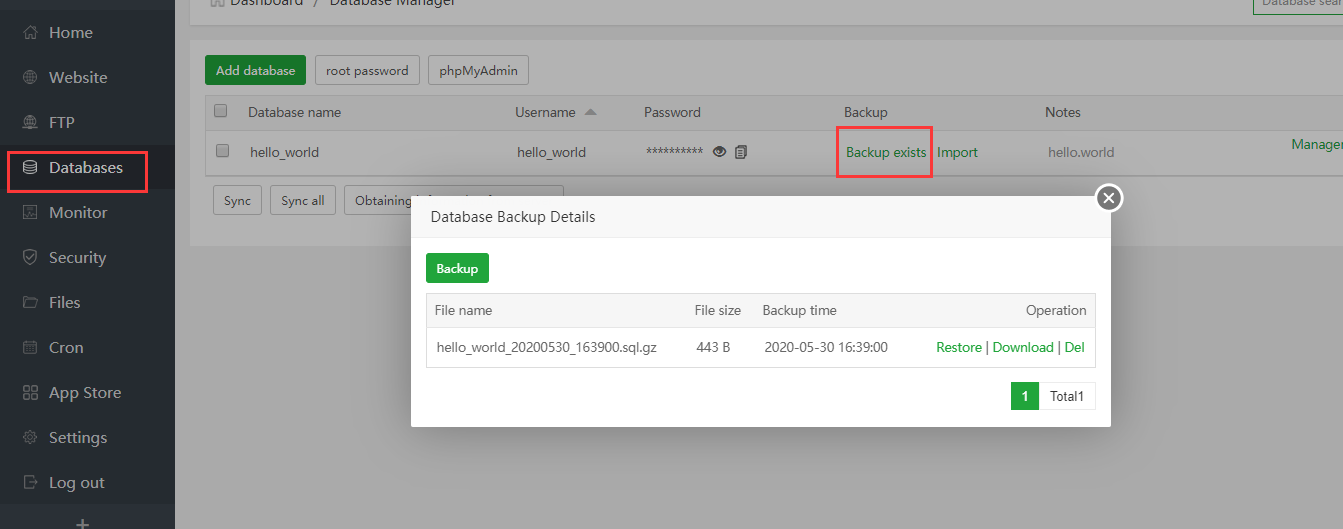Click the App Store grid icon
The height and width of the screenshot is (529, 1343).
30,392
